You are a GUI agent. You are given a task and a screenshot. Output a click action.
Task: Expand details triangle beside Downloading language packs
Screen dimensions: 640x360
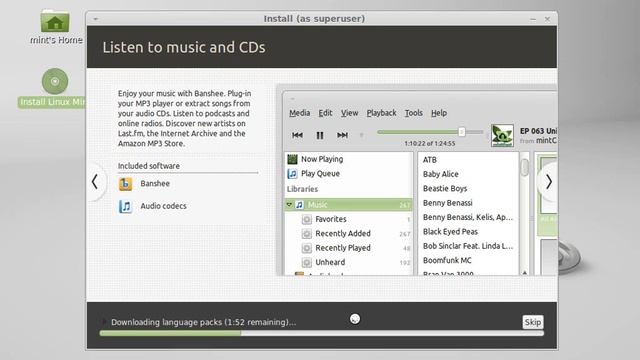click(x=104, y=322)
